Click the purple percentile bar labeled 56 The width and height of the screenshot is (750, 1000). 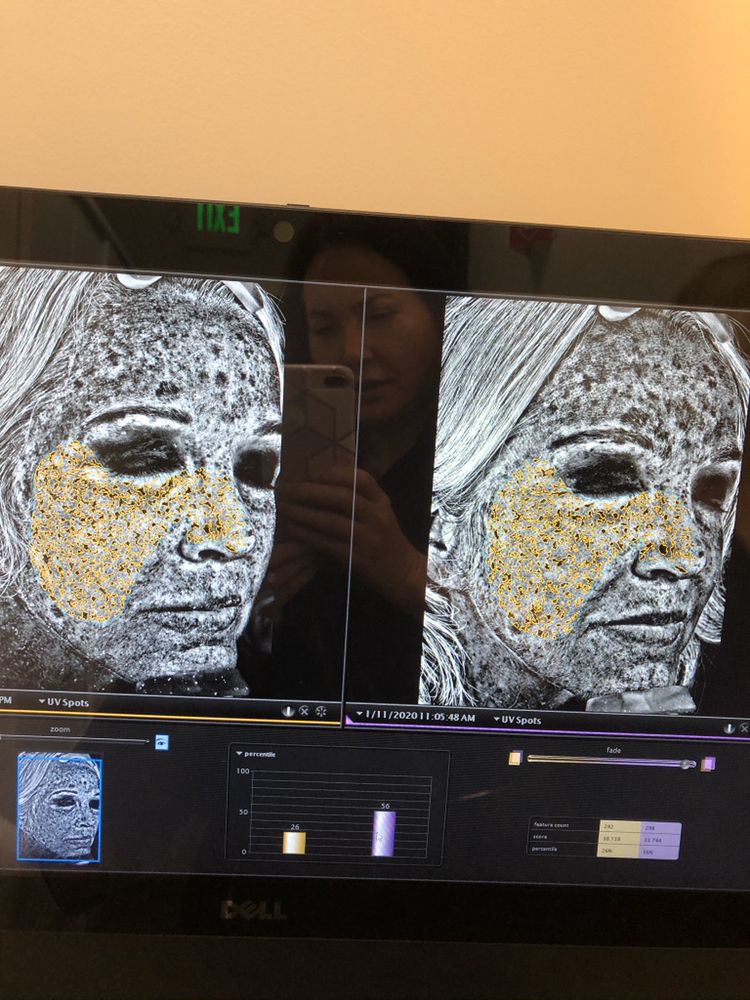384,832
